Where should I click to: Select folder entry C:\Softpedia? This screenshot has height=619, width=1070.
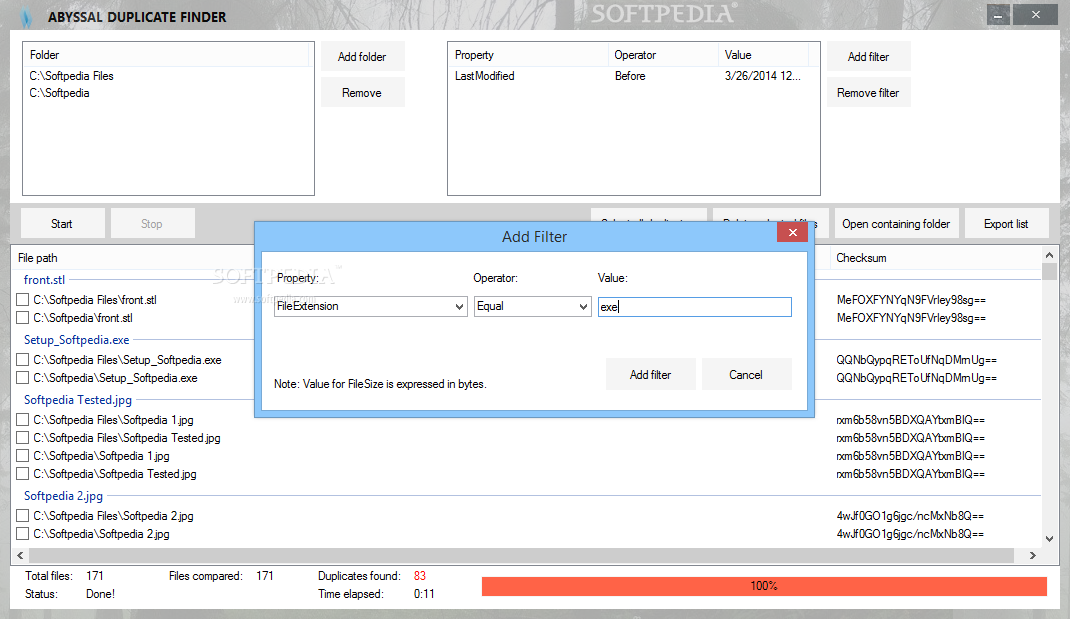coord(59,93)
